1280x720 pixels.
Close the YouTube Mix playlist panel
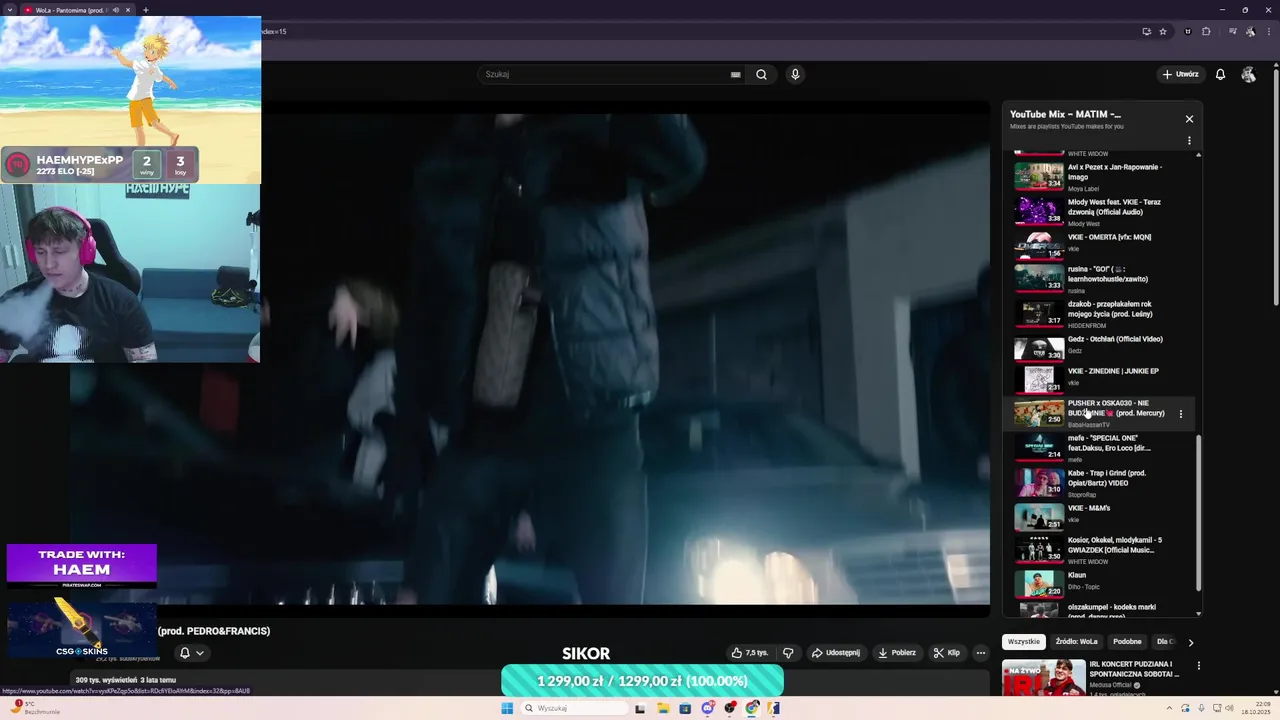pos(1189,119)
